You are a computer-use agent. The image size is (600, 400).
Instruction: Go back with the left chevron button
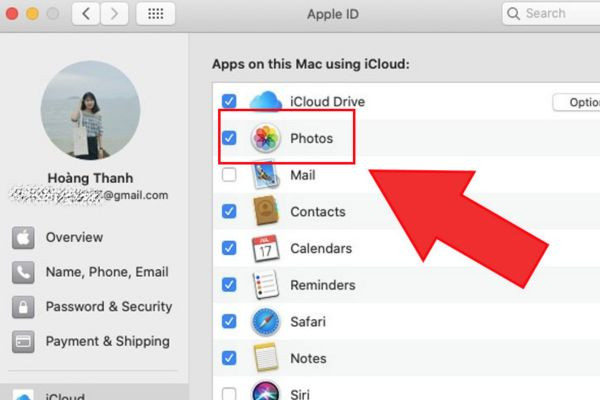click(x=86, y=14)
